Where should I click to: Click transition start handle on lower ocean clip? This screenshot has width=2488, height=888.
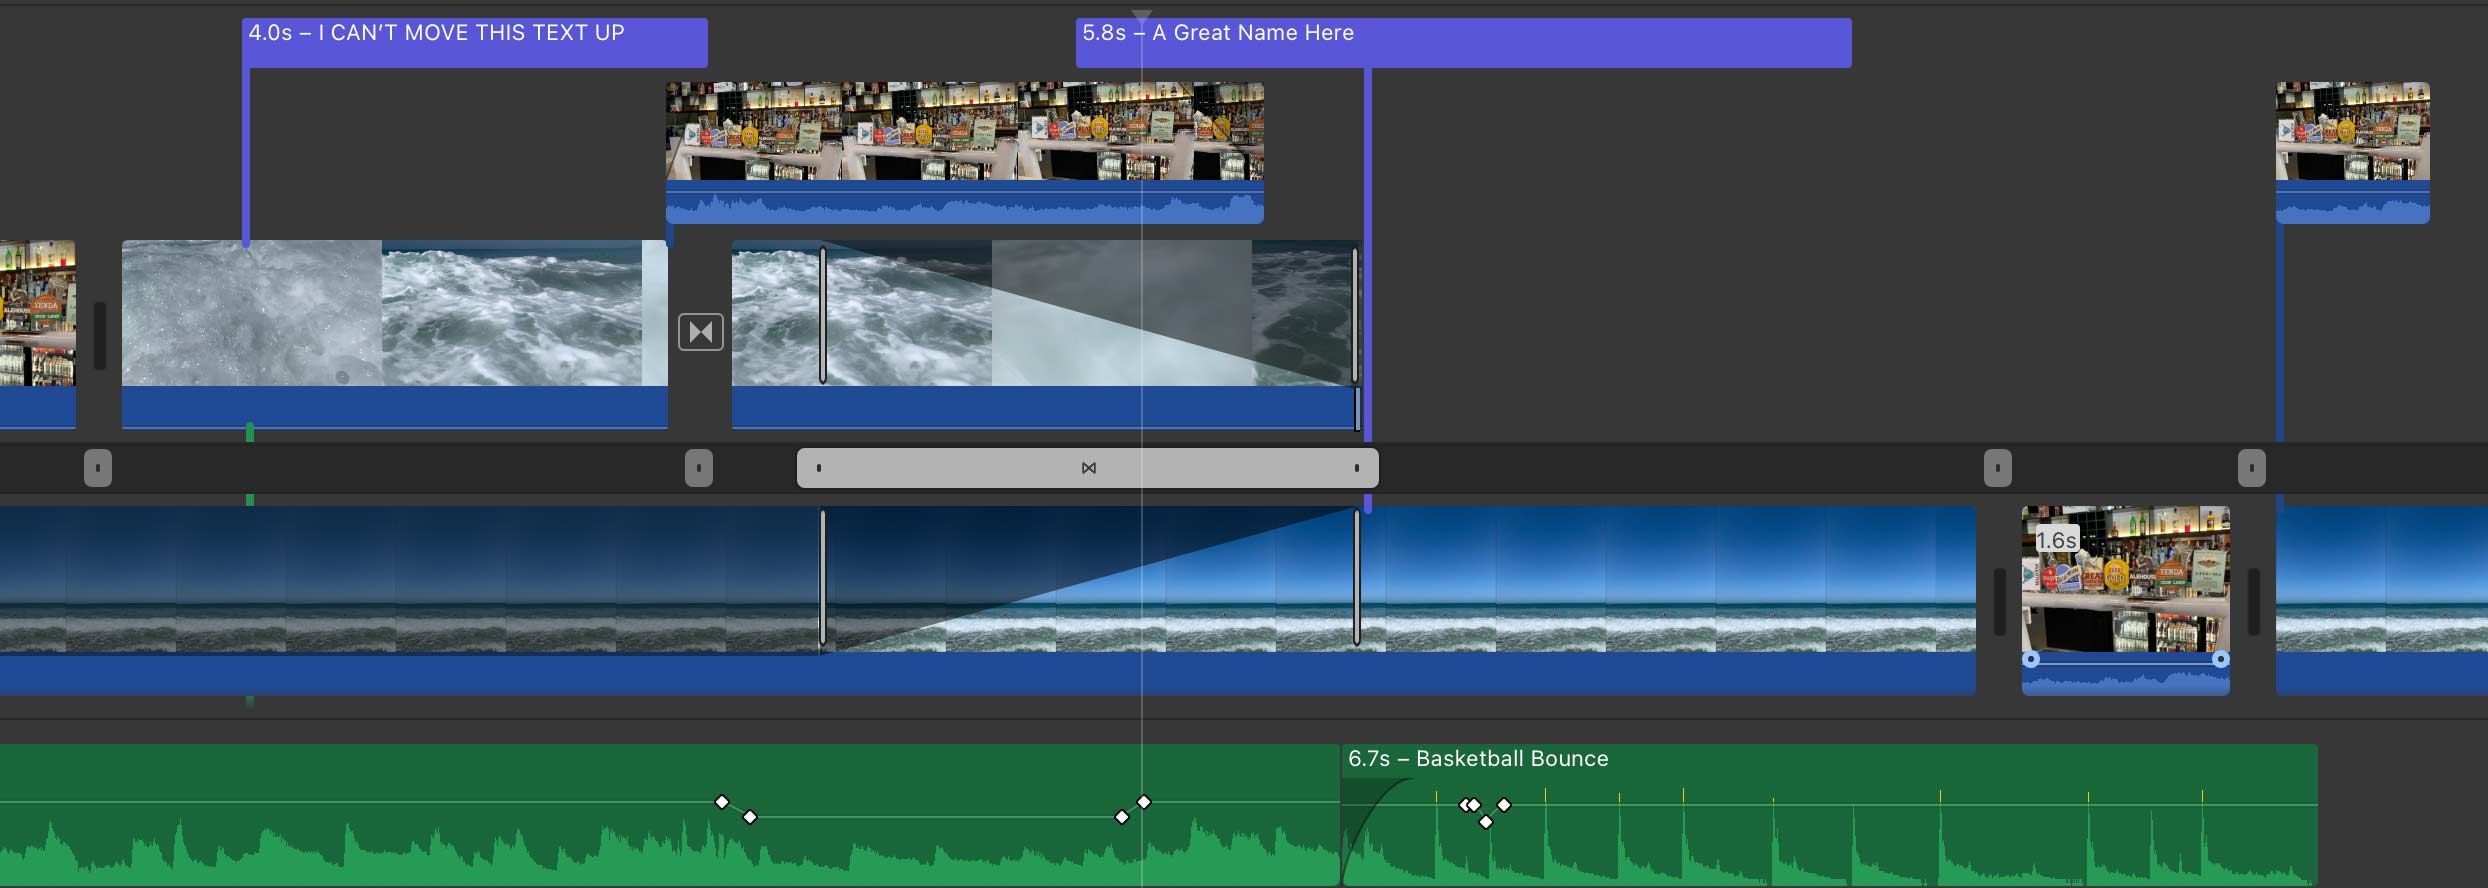(823, 578)
